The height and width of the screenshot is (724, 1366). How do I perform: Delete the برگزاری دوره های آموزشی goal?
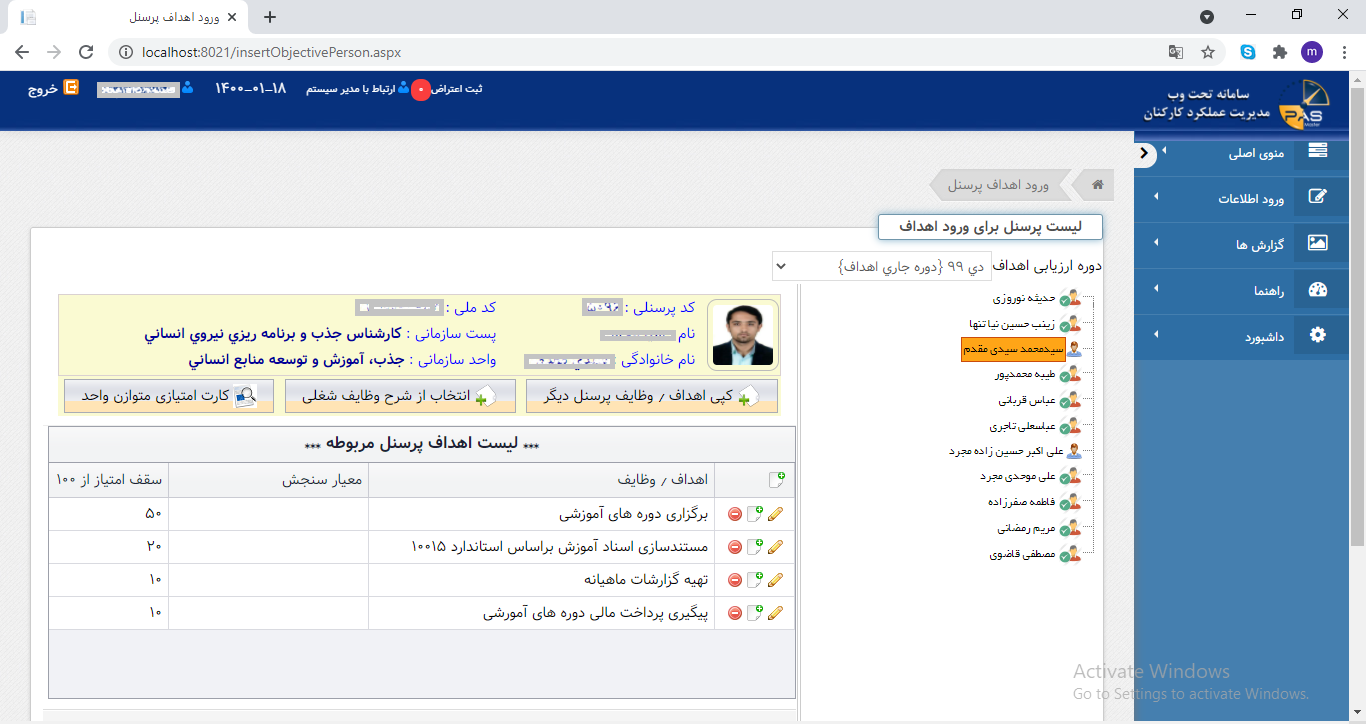[734, 514]
